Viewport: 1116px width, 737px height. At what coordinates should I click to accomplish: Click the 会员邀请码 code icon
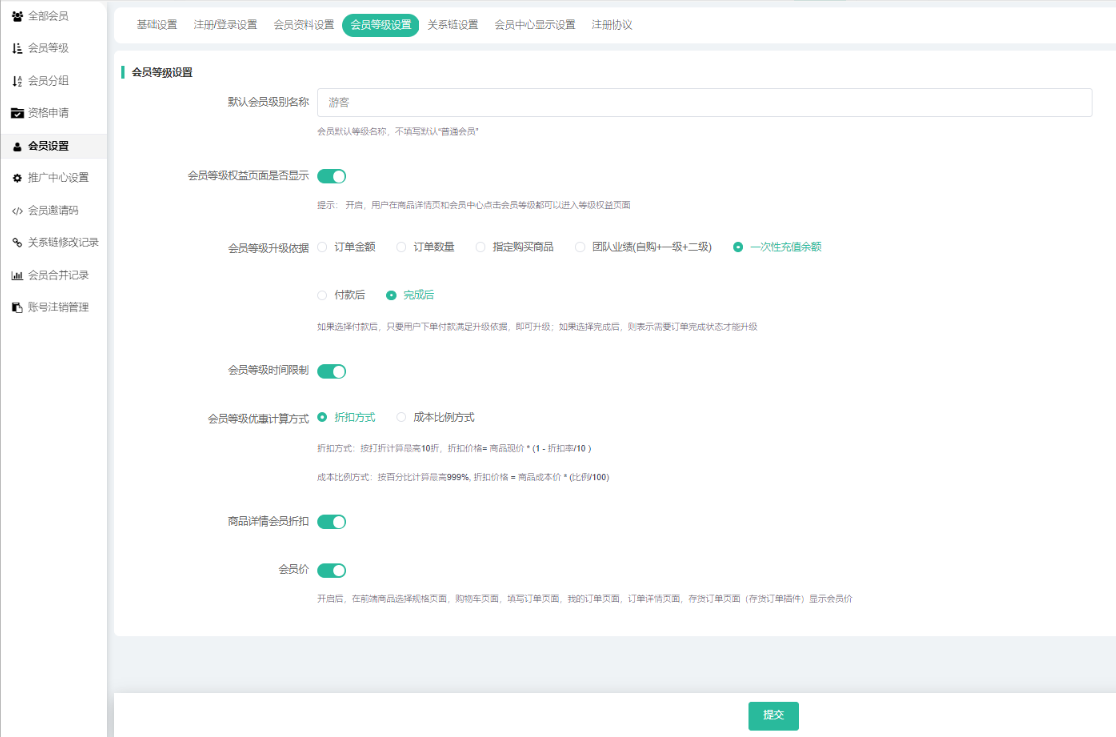point(17,210)
